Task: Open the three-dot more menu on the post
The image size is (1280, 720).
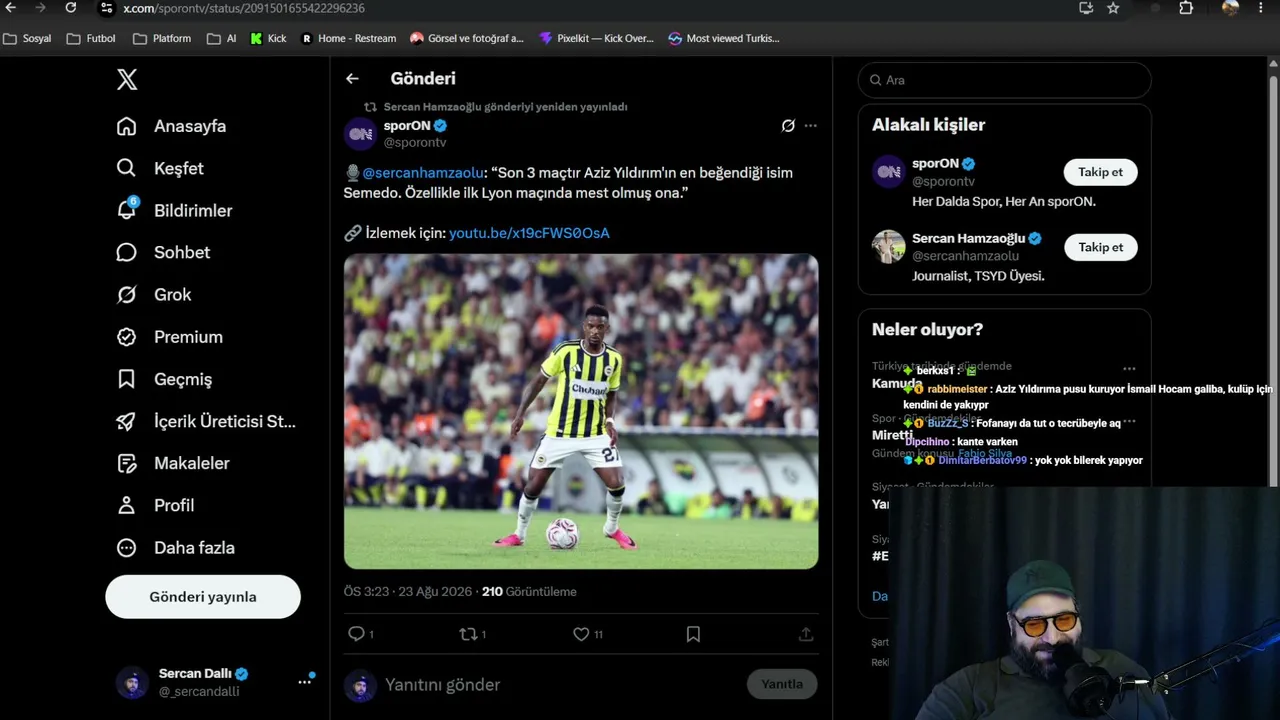Action: (x=811, y=126)
